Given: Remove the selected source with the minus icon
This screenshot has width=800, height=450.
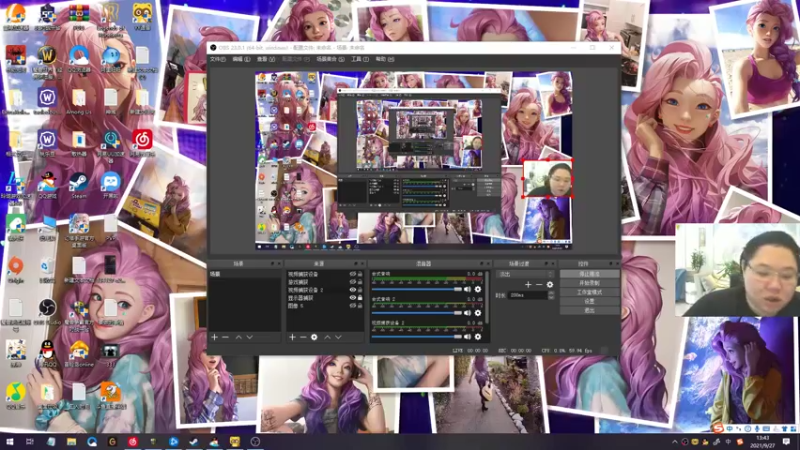Looking at the screenshot, I should 303,337.
